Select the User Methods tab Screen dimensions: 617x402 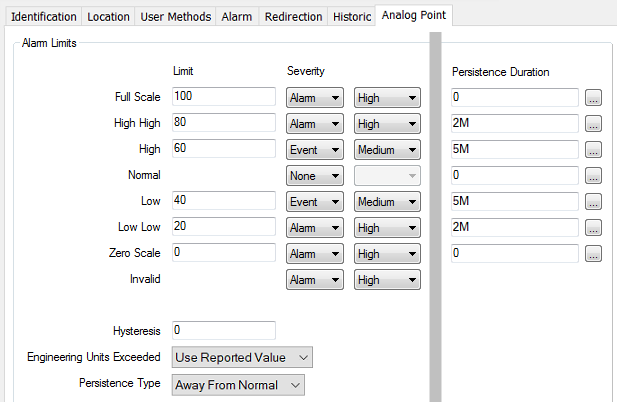[x=175, y=17]
